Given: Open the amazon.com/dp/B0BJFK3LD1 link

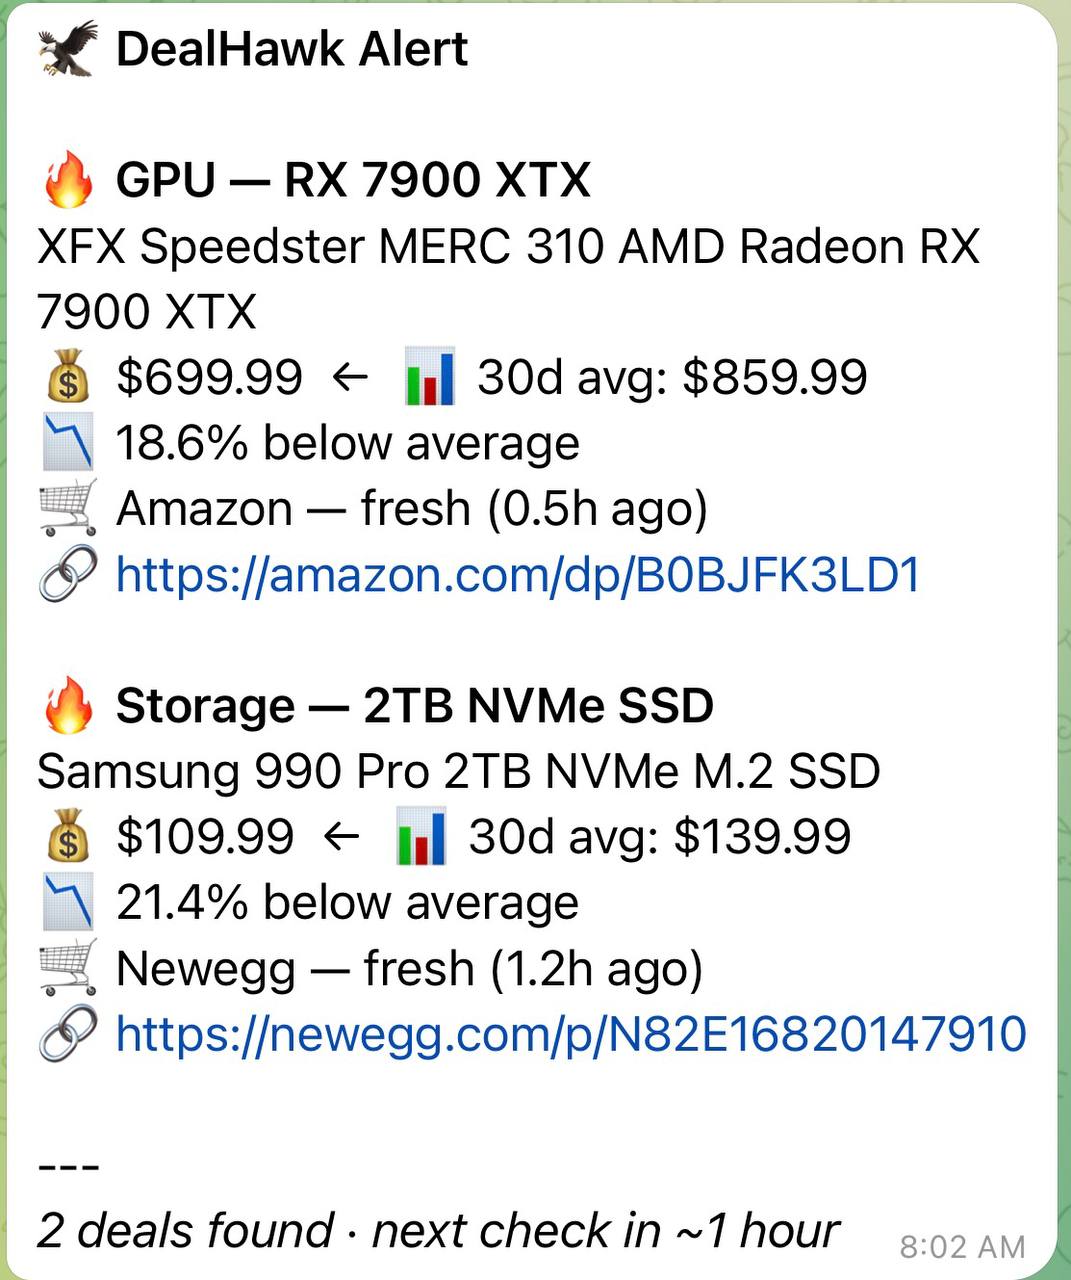Looking at the screenshot, I should tap(518, 575).
